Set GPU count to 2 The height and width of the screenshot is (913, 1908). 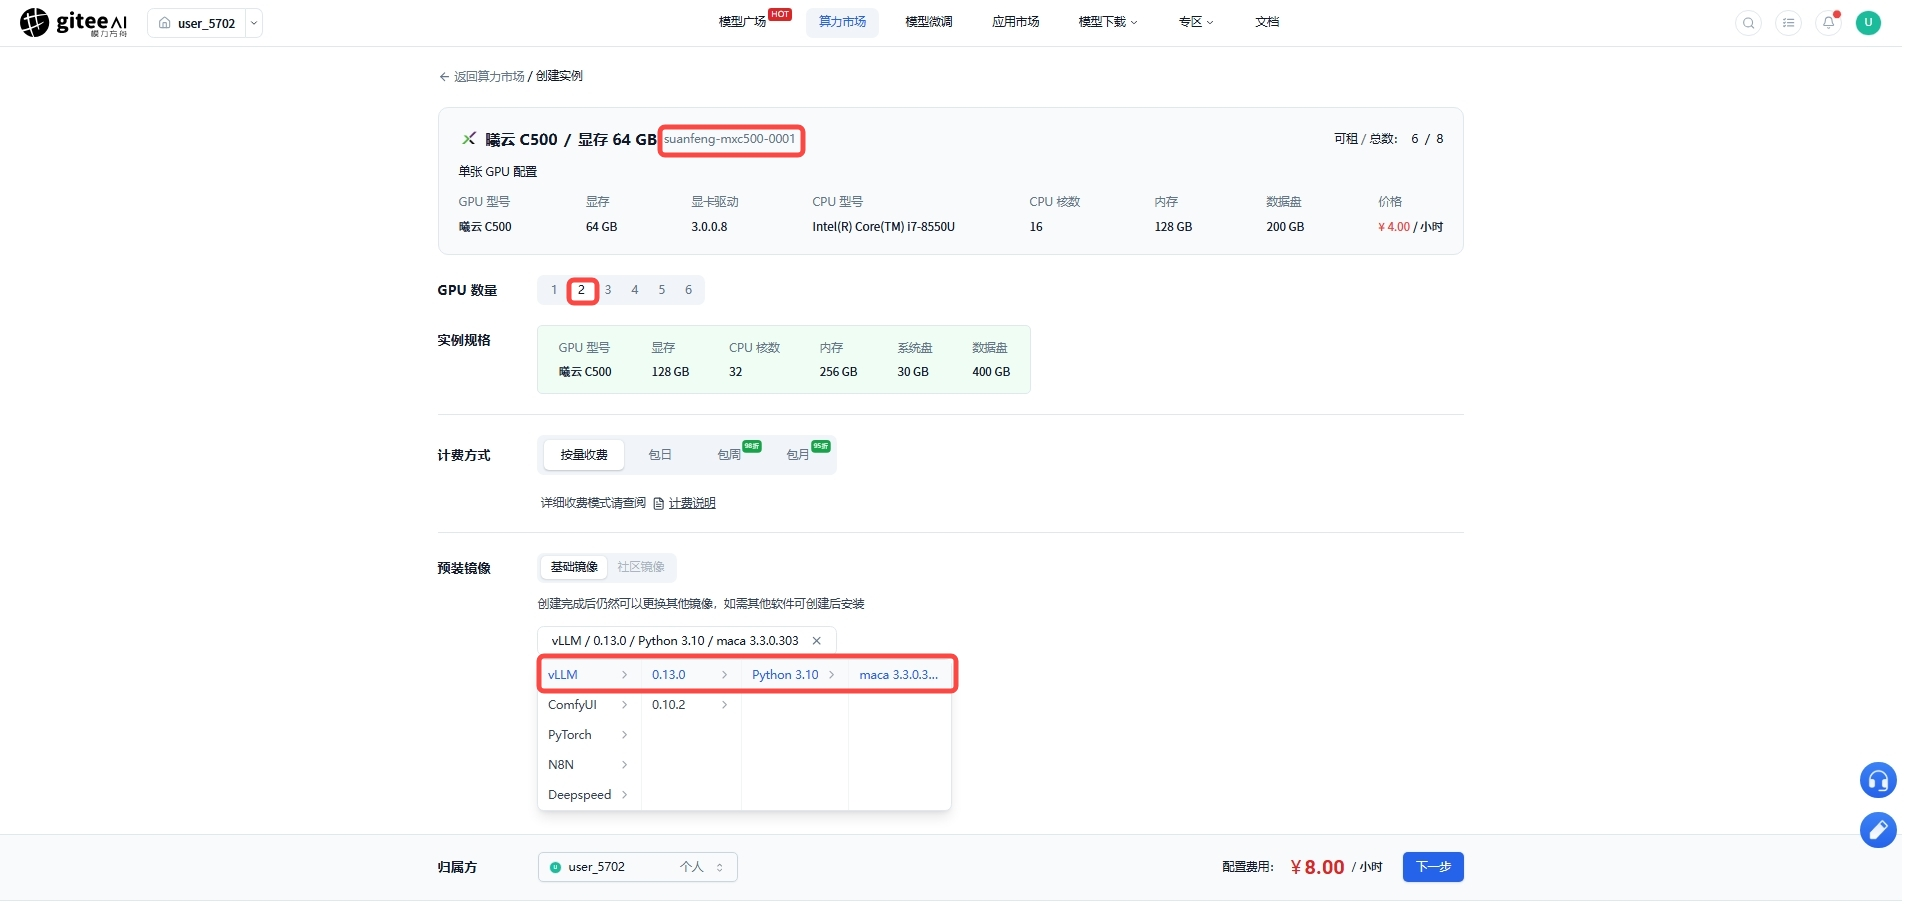point(581,290)
